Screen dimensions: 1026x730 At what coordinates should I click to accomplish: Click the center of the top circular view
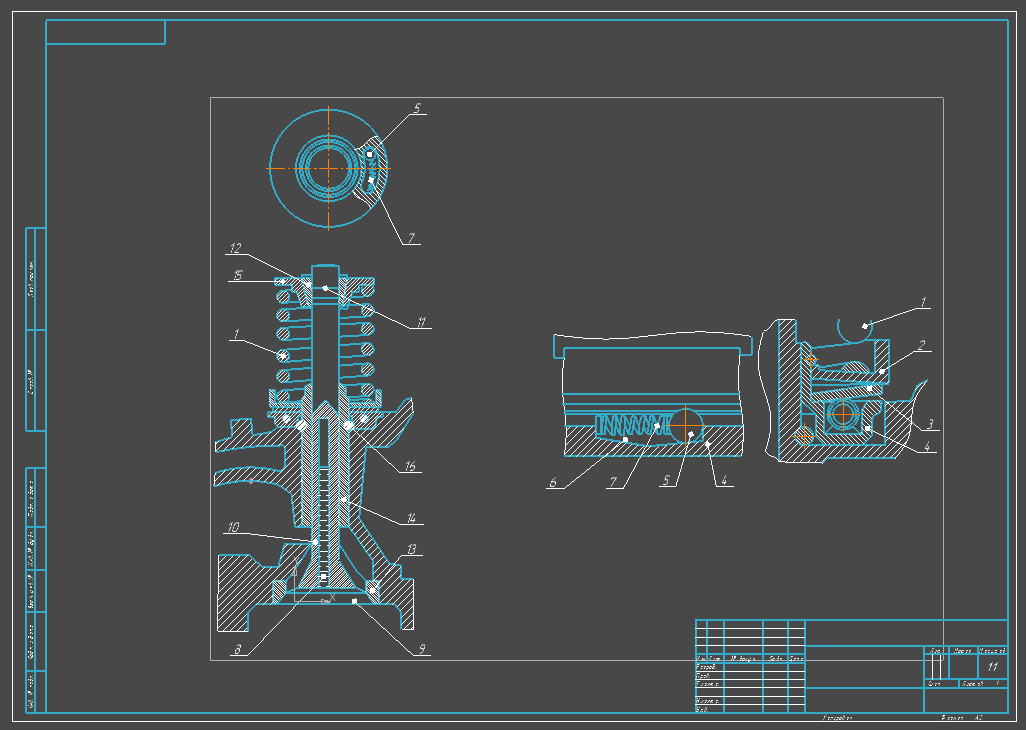click(328, 167)
